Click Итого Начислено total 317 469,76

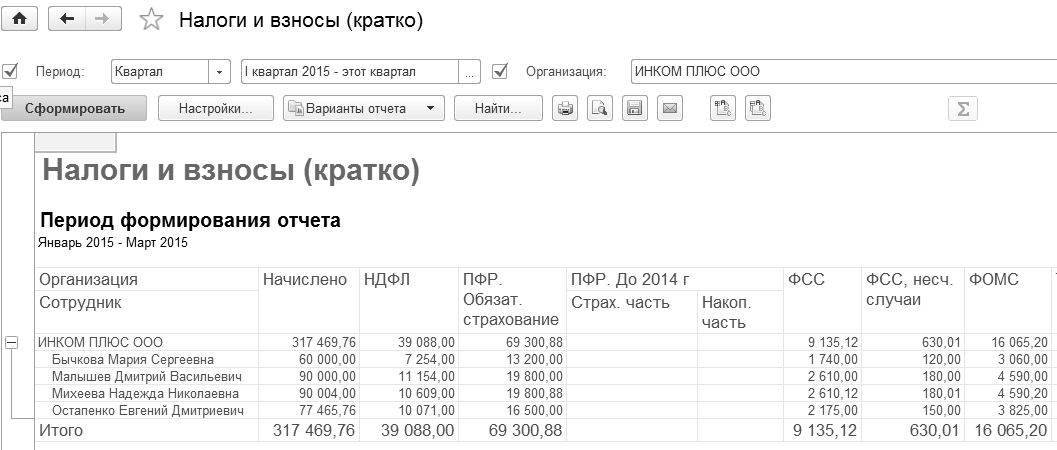[x=313, y=430]
